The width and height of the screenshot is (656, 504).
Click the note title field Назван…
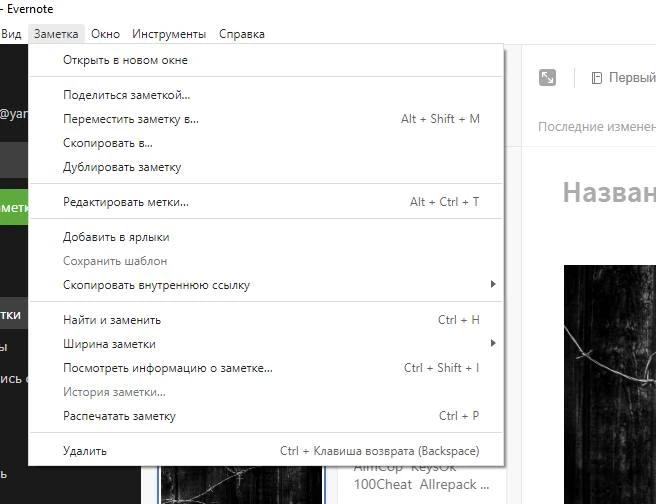click(609, 192)
